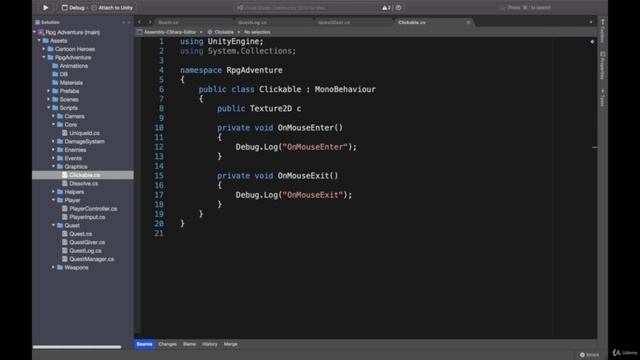The width and height of the screenshot is (640, 360).
Task: Close the Clickable.cs tab
Action: click(x=468, y=22)
